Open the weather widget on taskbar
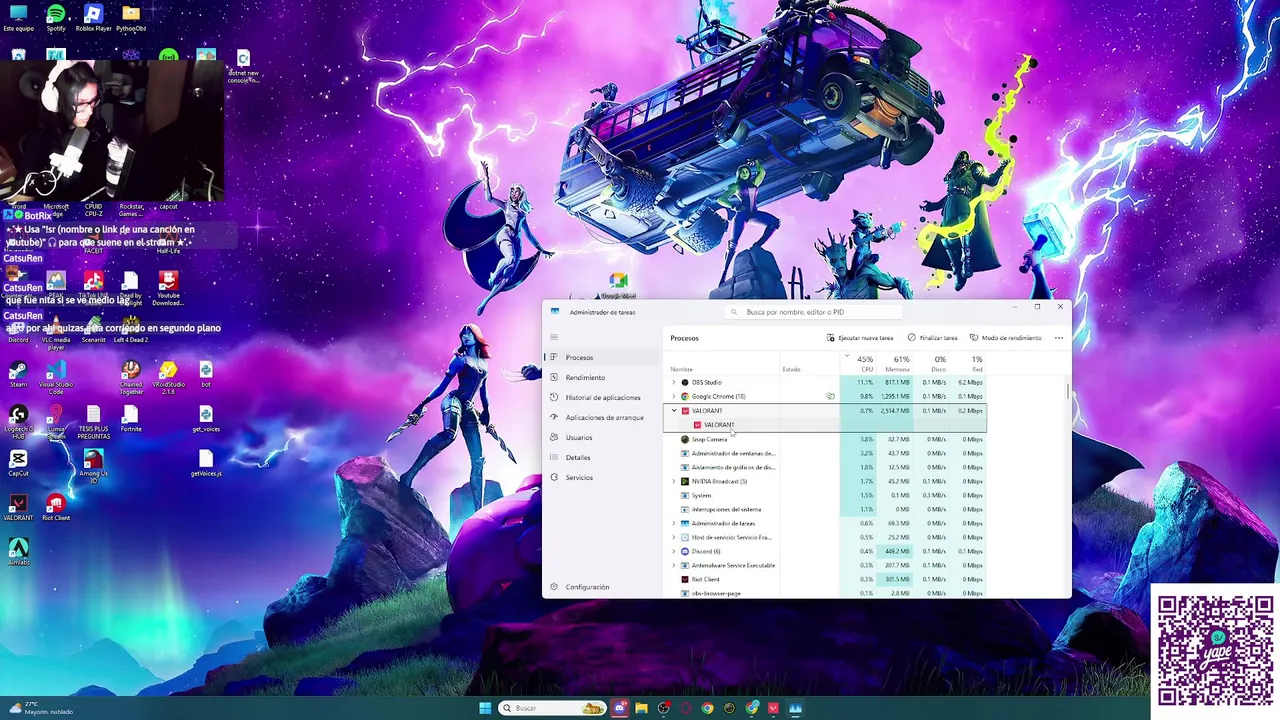 40,708
